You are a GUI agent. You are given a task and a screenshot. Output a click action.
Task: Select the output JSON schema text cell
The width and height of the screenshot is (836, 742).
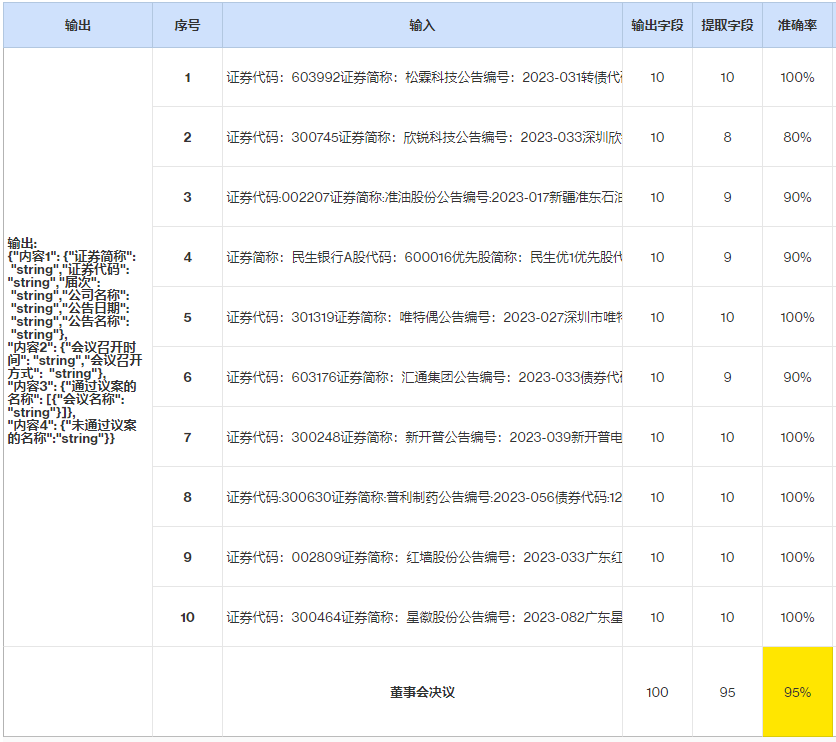77,342
